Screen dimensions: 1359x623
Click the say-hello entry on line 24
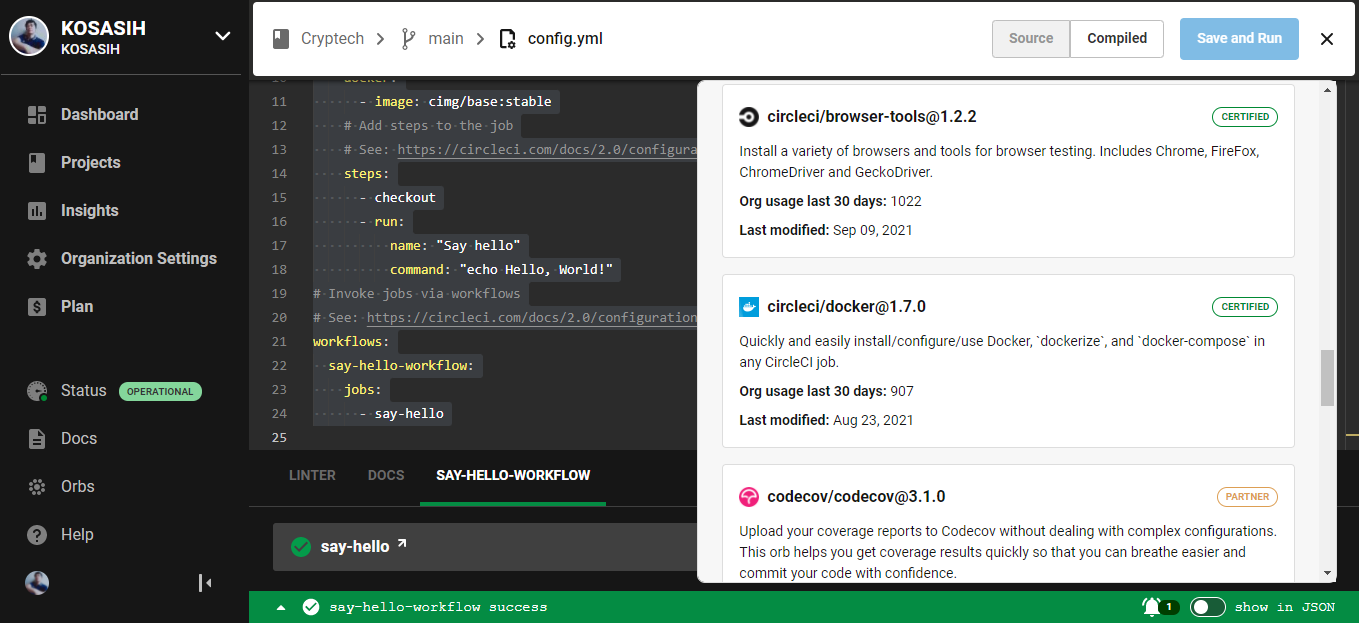click(x=409, y=414)
